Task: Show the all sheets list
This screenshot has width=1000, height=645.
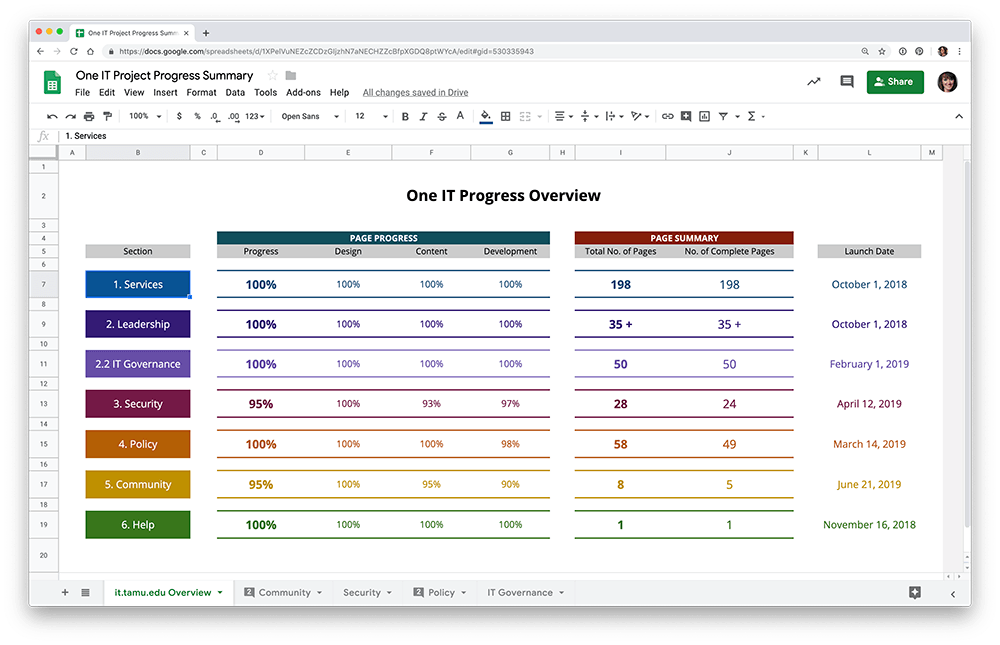Action: click(85, 593)
